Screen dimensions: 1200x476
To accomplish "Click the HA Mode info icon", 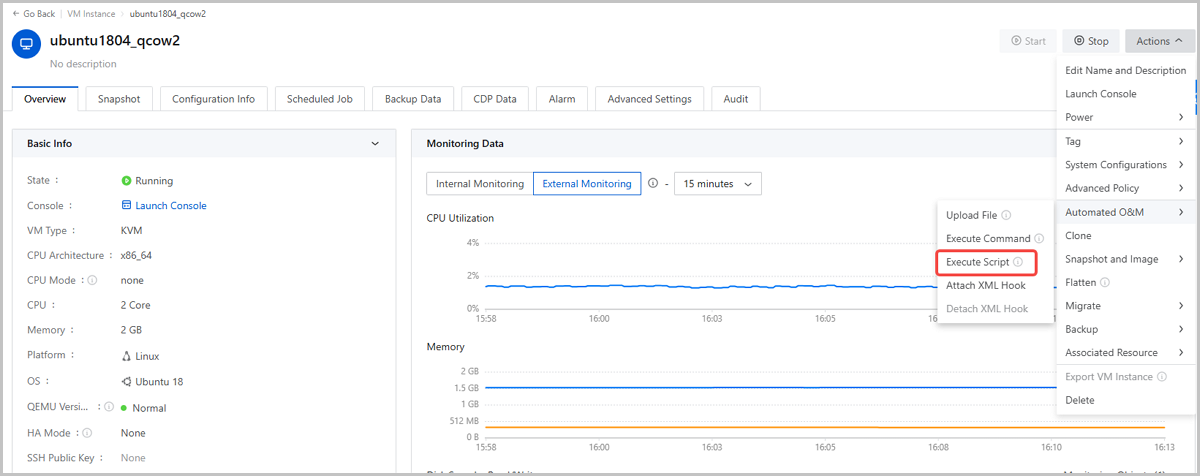I will coord(87,433).
